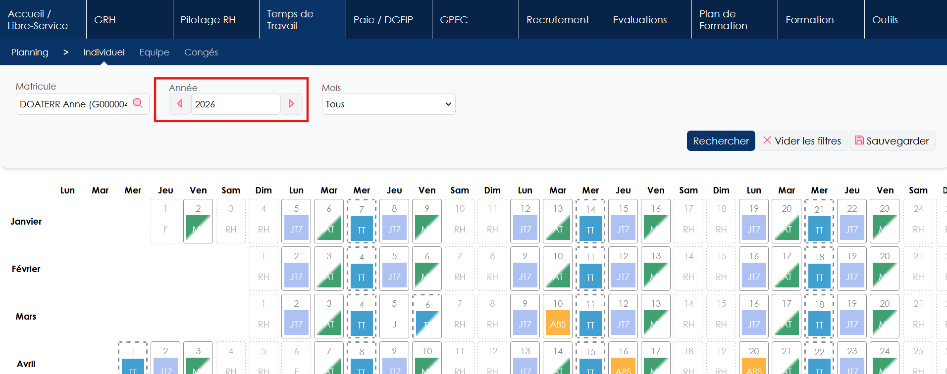The width and height of the screenshot is (947, 374).
Task: Open the Accueil / Libre-Service menu
Action: (x=43, y=19)
